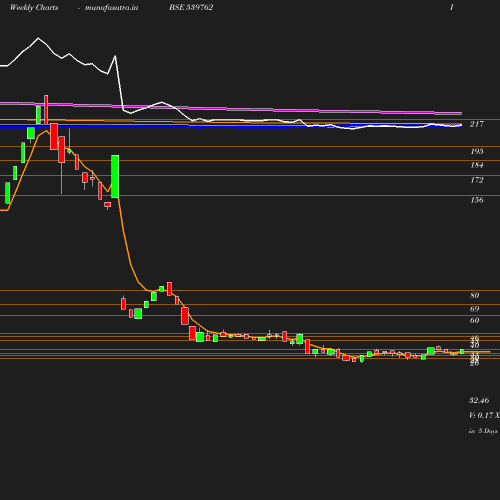The height and width of the screenshot is (500, 500).
Task: Click the 69 price level label
Action: click(475, 309)
